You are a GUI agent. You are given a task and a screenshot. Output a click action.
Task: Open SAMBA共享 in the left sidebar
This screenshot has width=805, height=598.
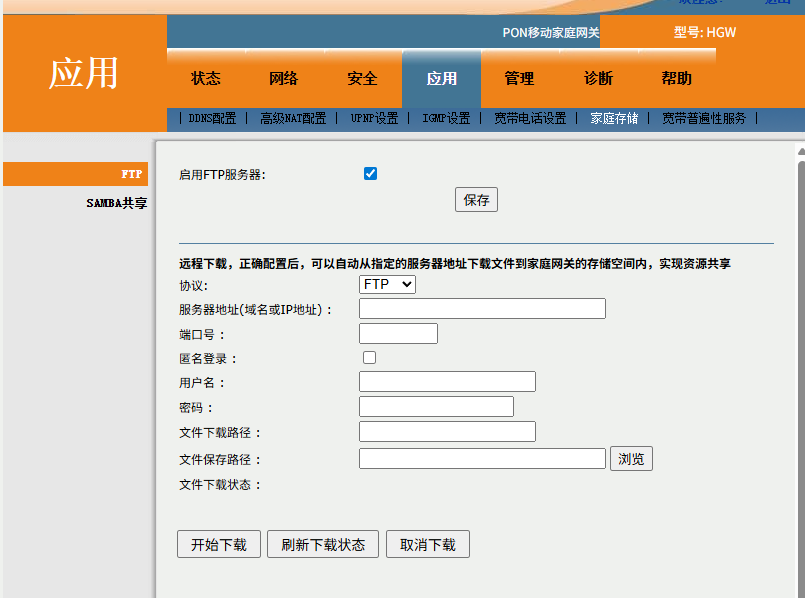tap(116, 203)
